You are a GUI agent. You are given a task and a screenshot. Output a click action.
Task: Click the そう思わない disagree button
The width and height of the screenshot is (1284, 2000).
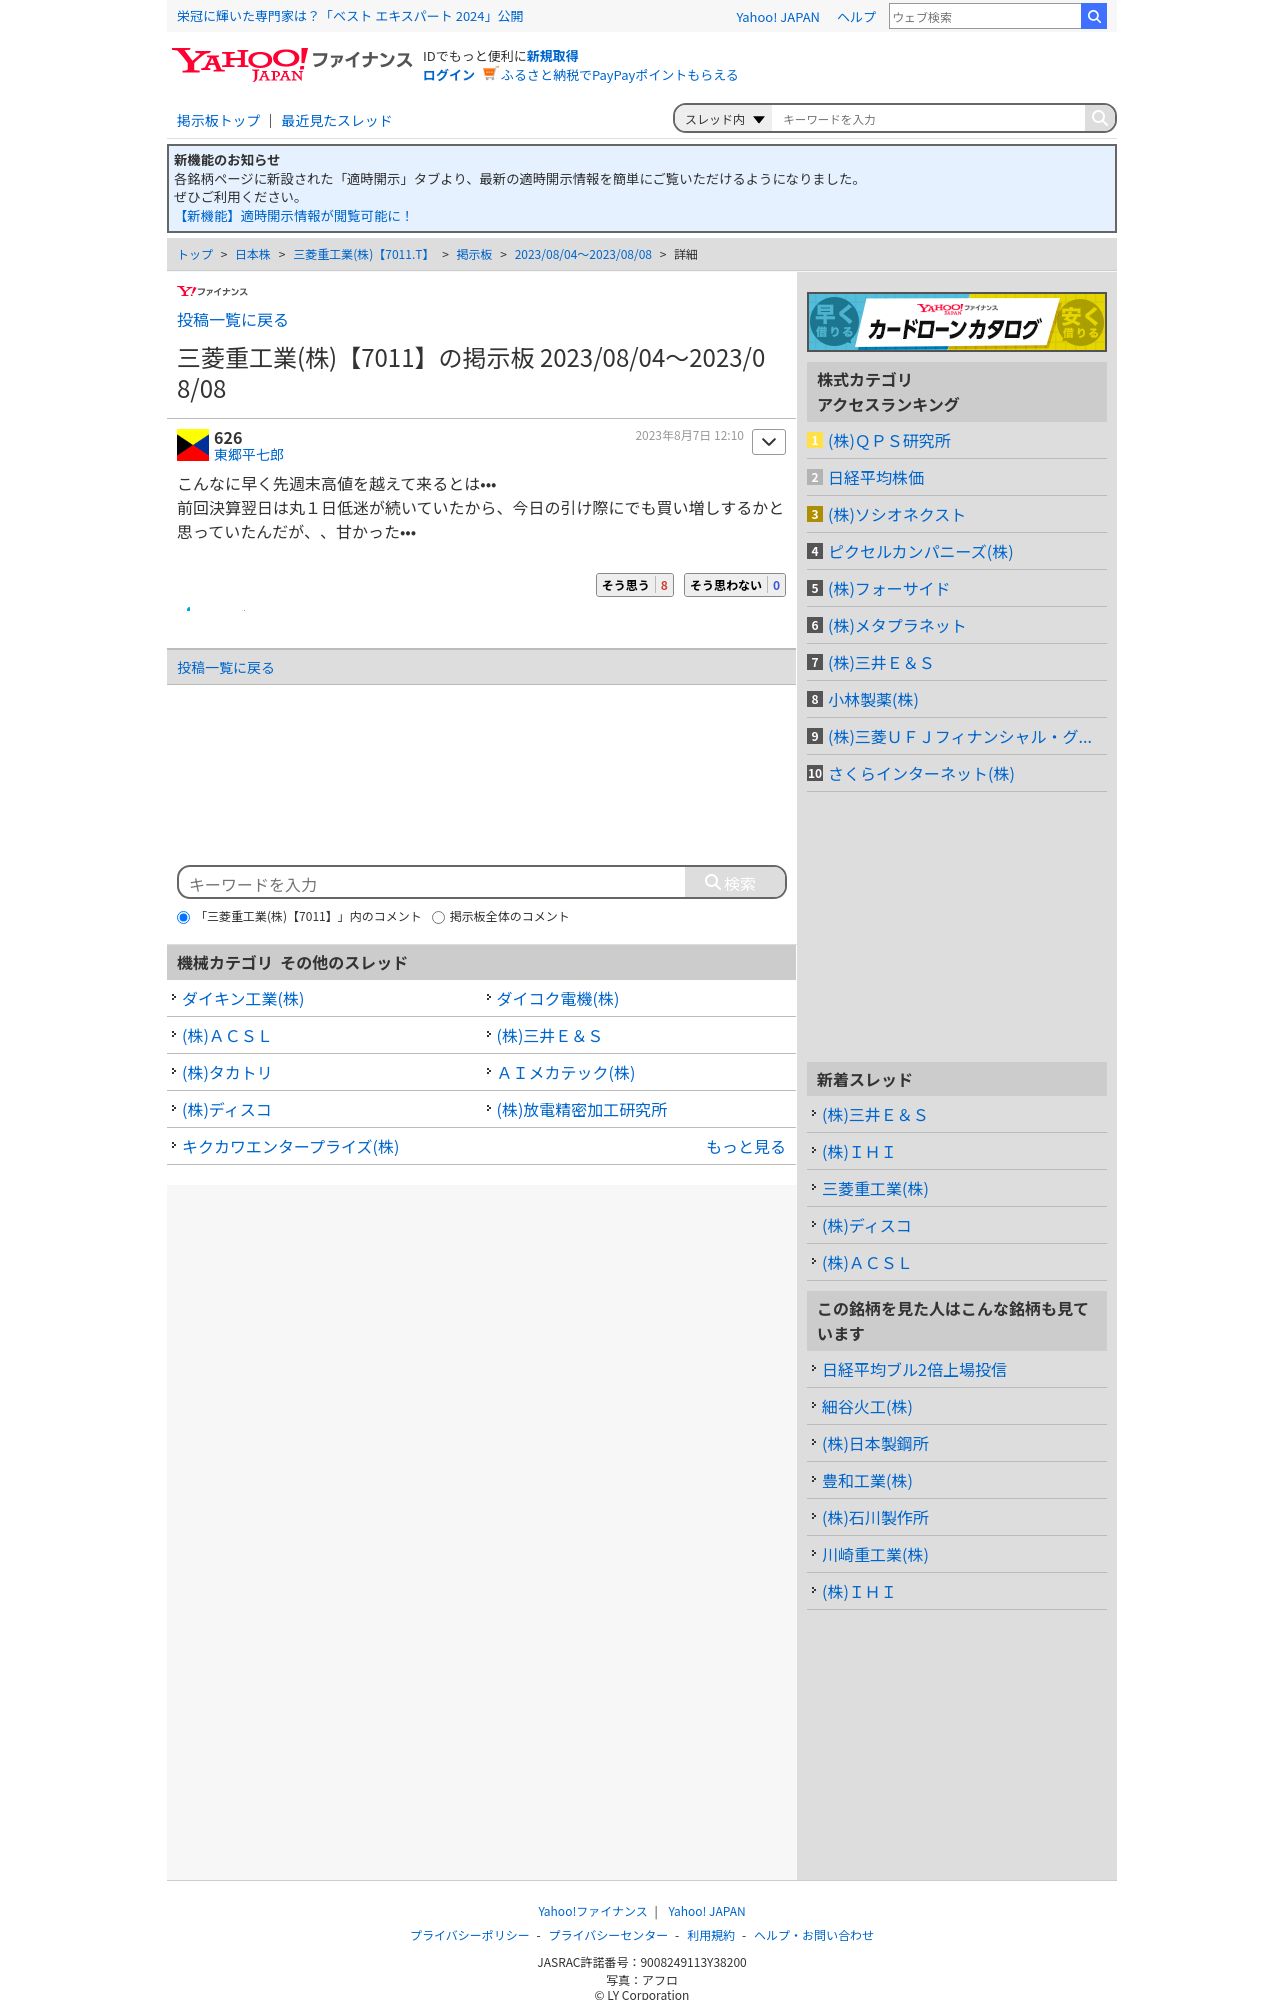[735, 585]
